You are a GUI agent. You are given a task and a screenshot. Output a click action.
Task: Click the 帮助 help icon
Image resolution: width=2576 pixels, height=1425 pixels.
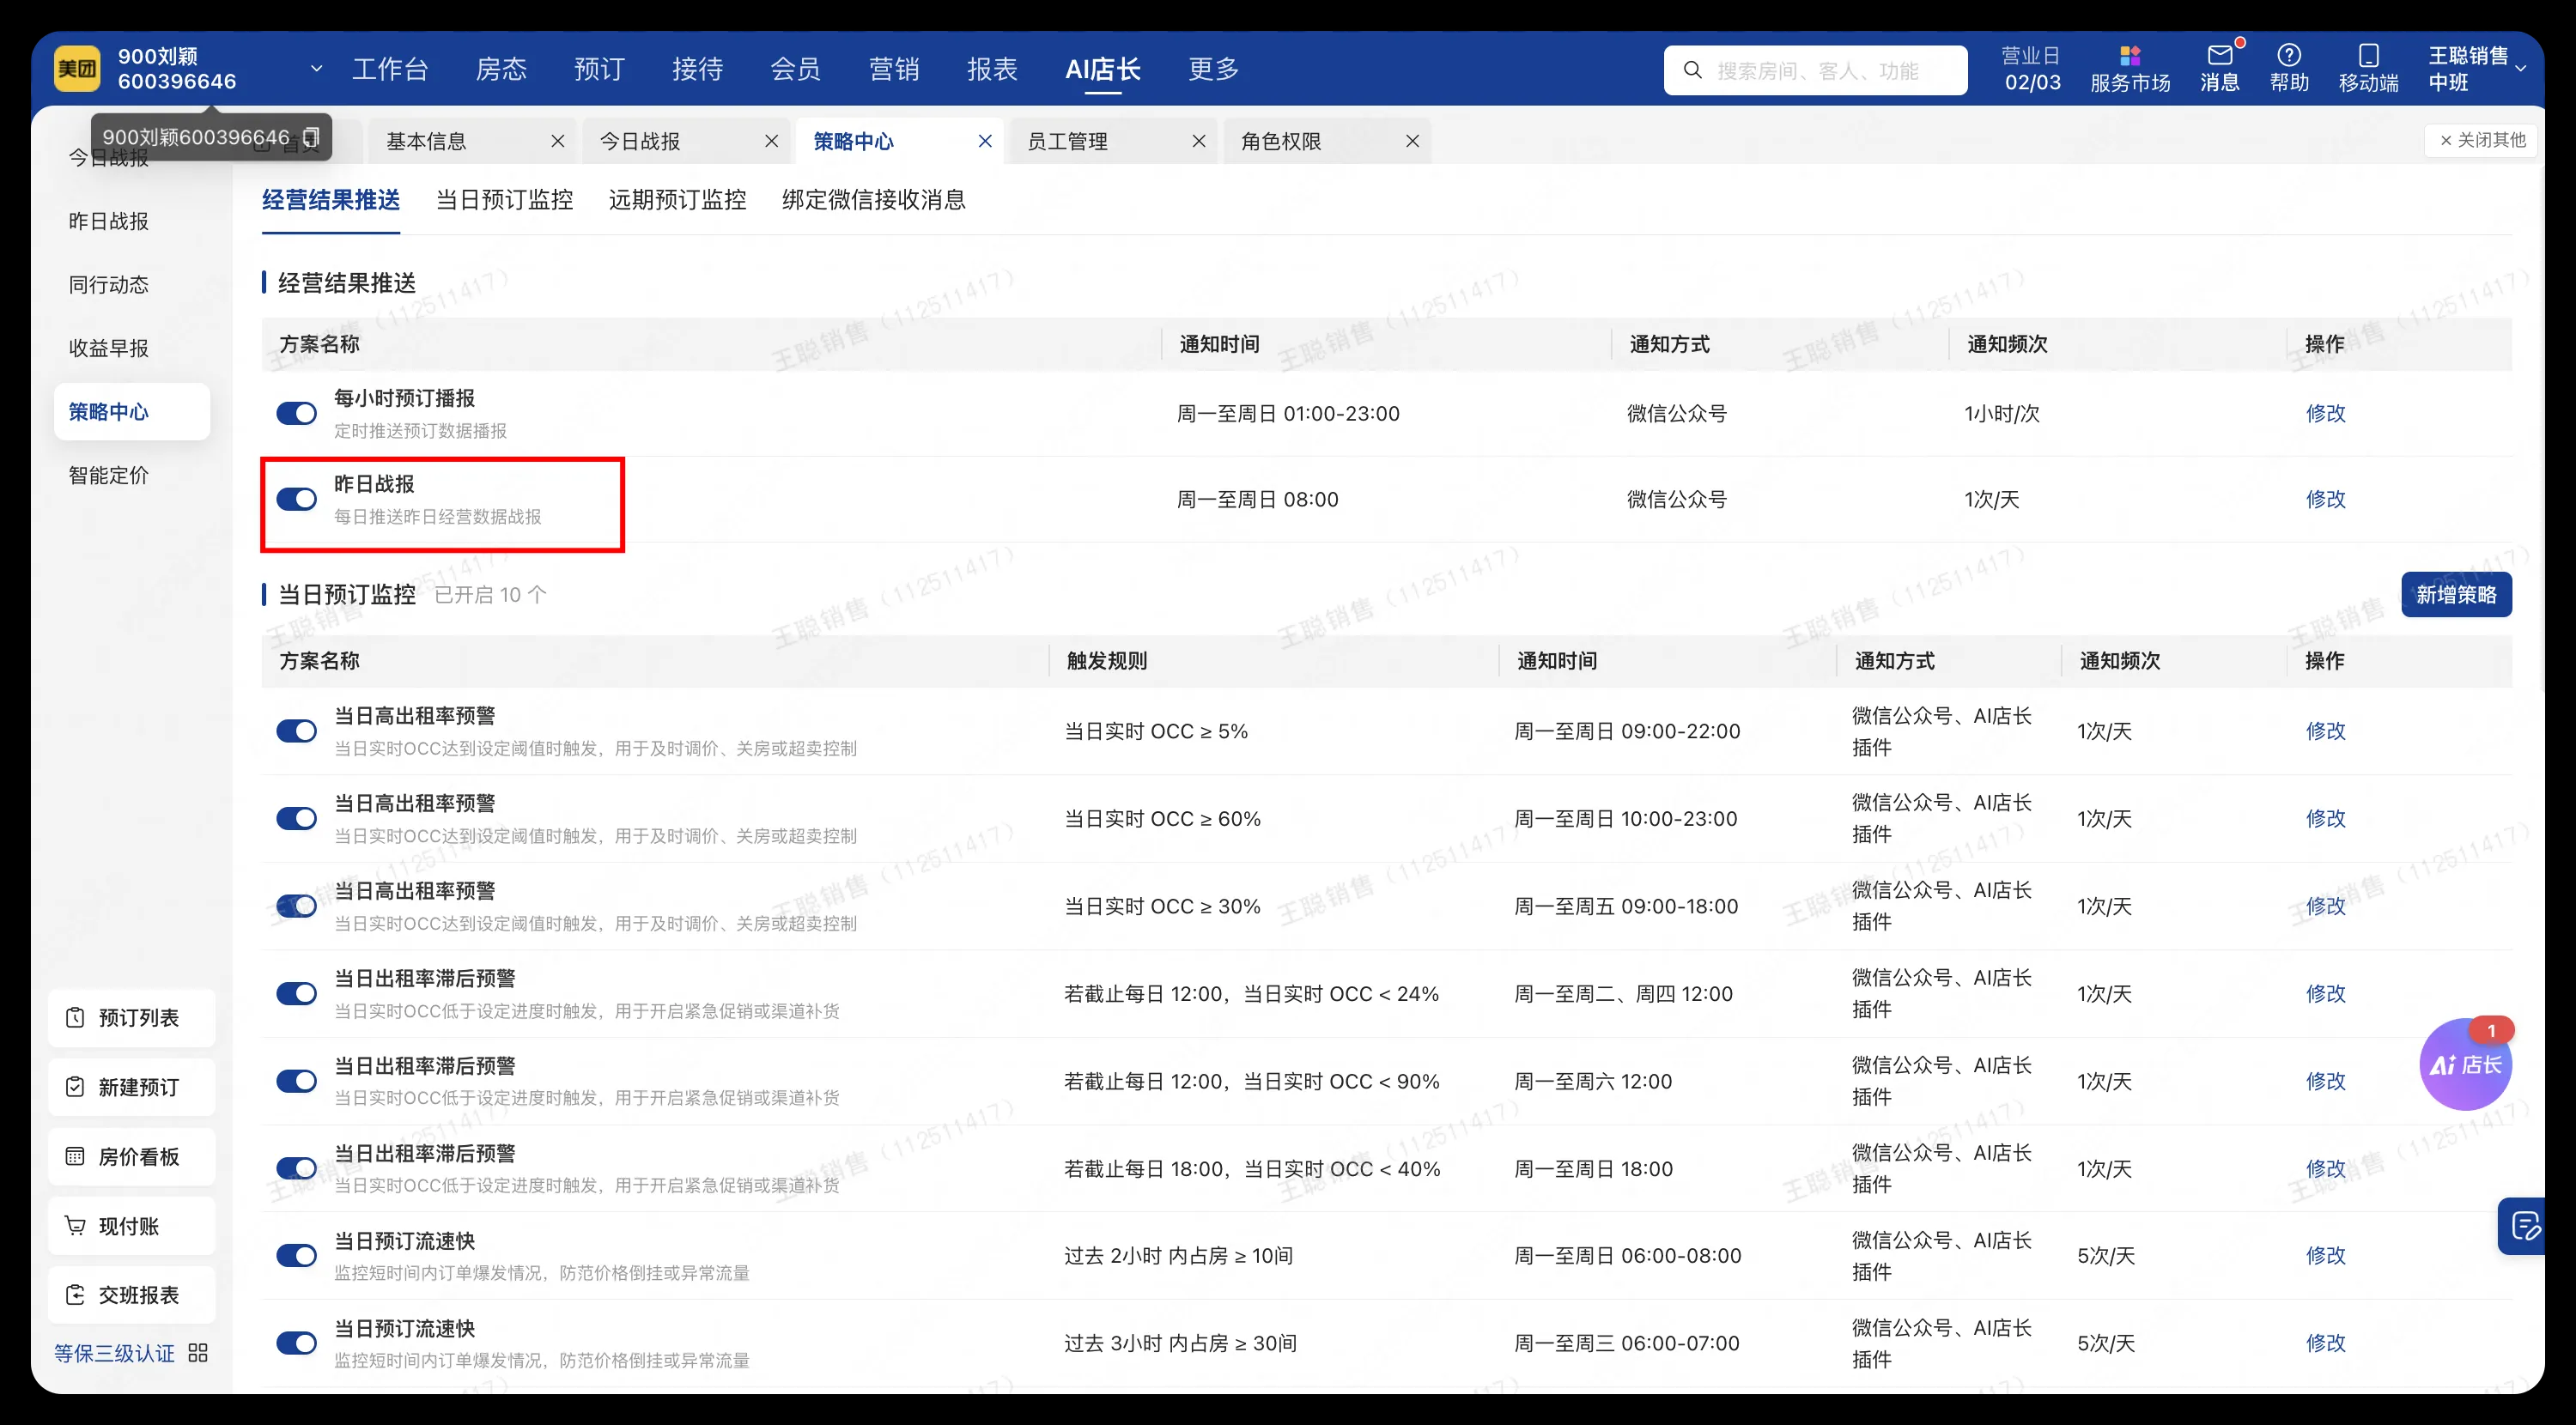point(2291,62)
